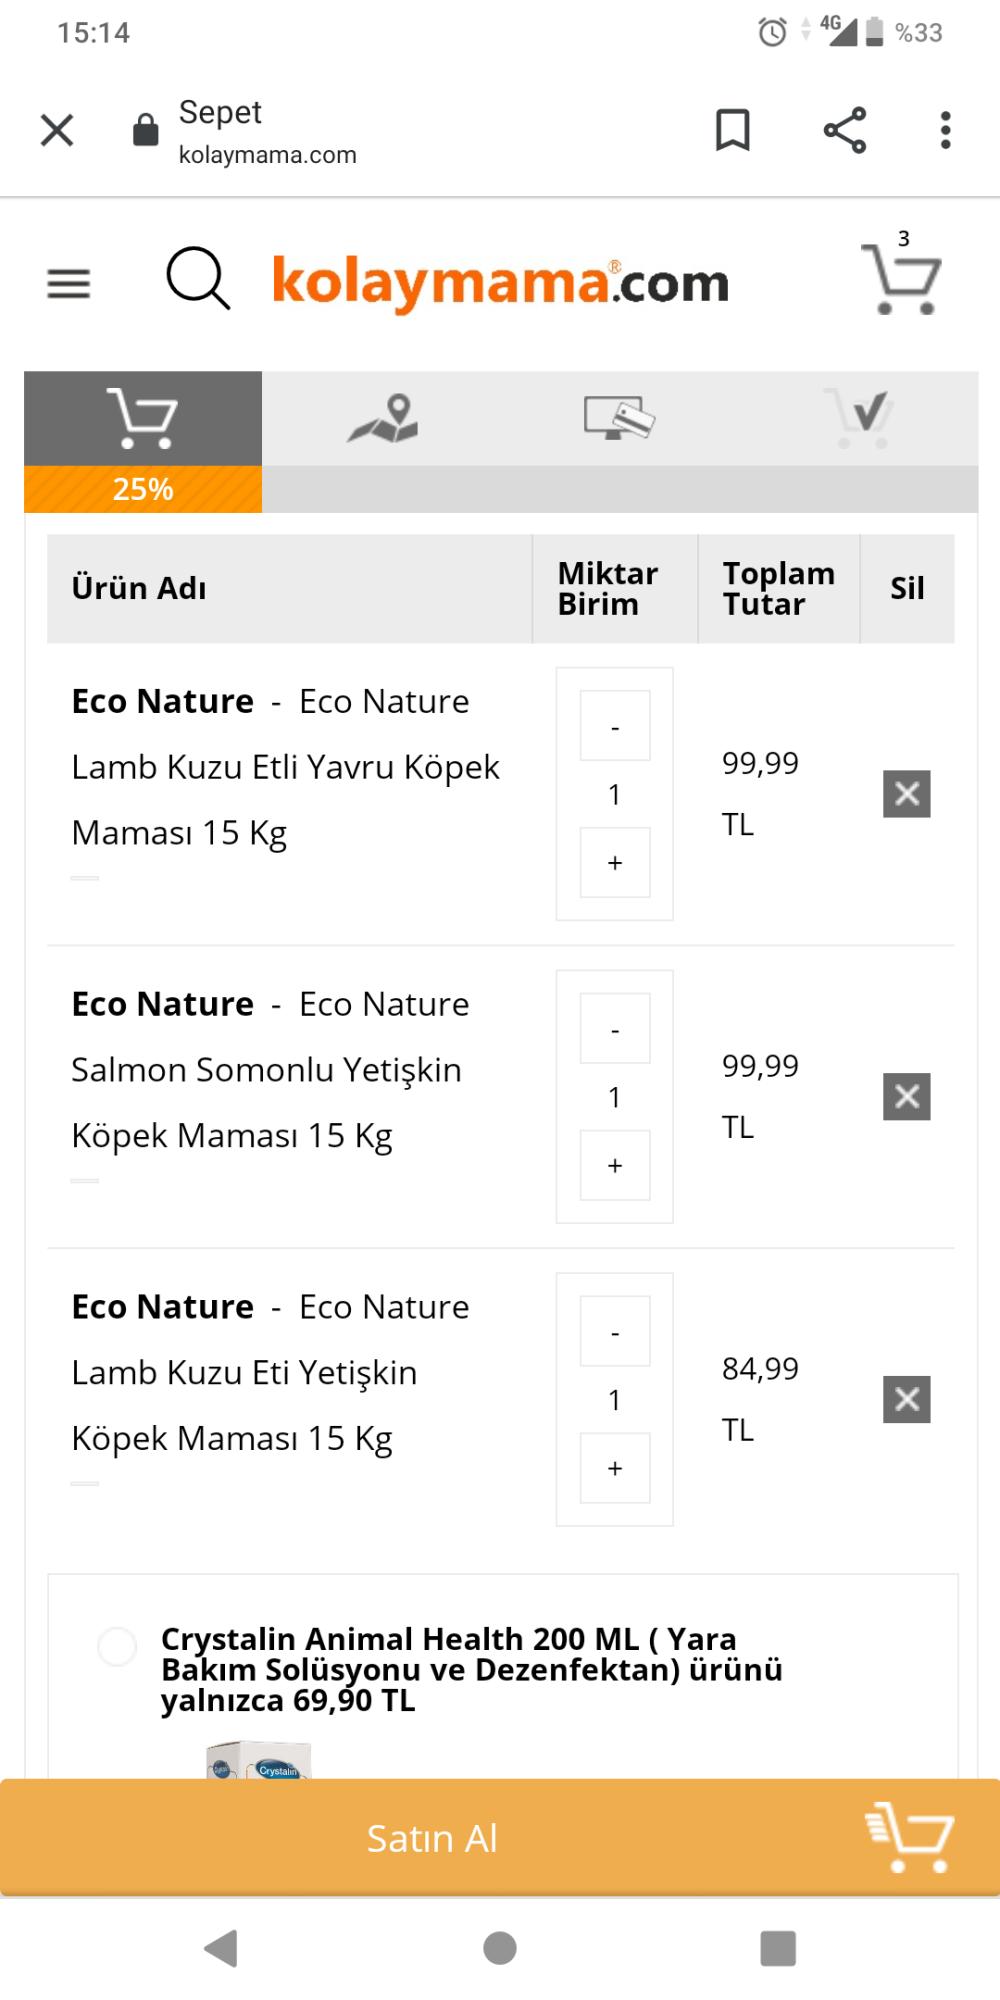
Task: Remove the 84,99 TL Lamb Yetişkin item
Action: tap(907, 1399)
